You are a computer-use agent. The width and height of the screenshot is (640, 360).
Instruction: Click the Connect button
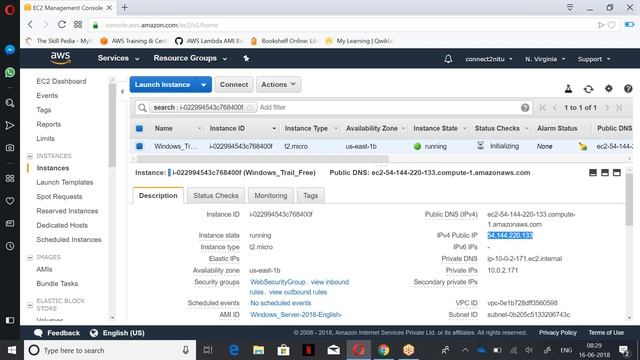click(234, 84)
